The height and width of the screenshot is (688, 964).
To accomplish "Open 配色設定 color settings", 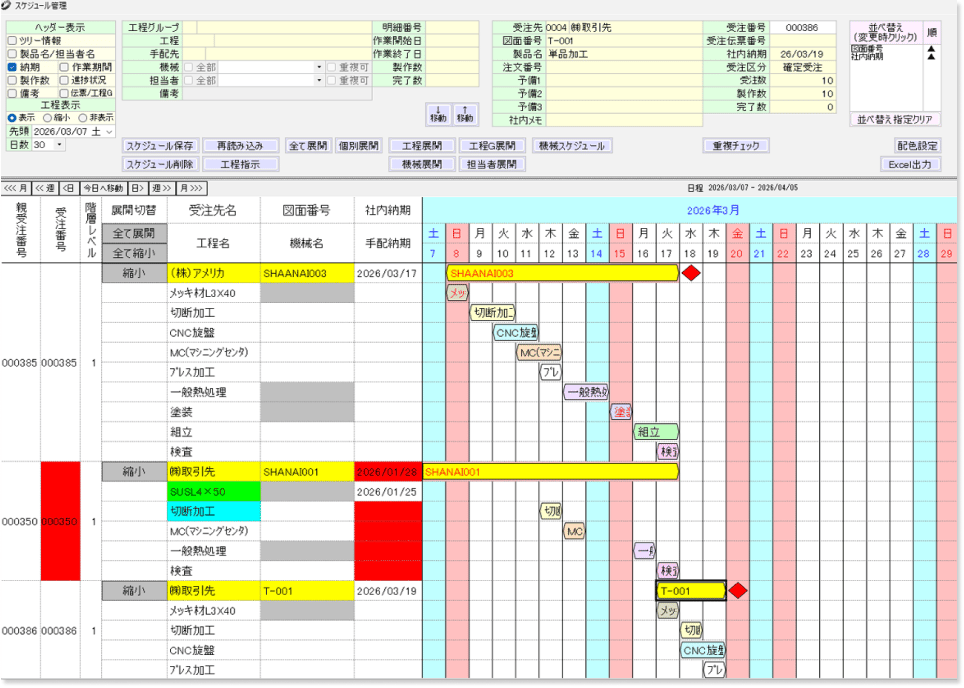I will point(917,146).
